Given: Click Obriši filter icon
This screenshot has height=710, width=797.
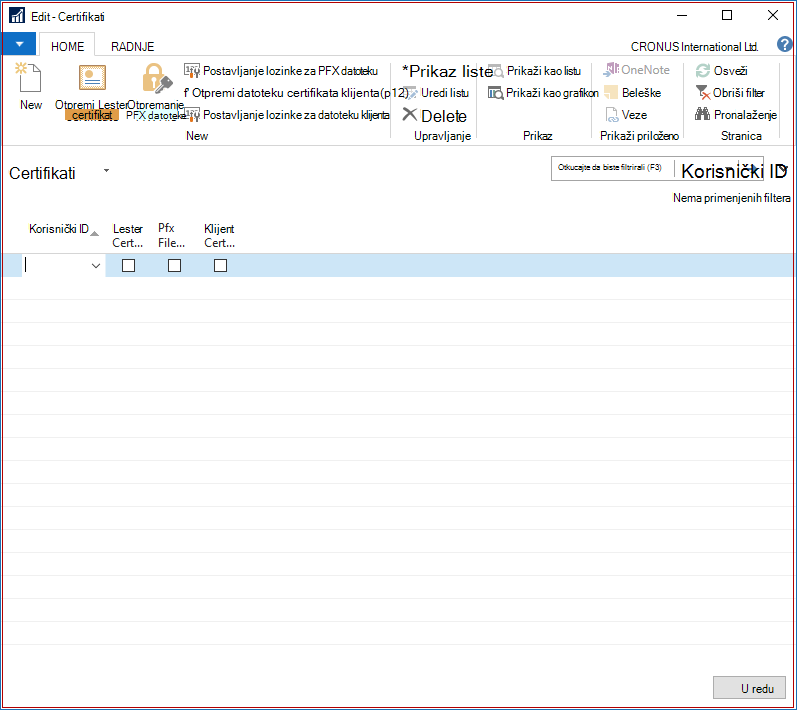Looking at the screenshot, I should point(702,93).
